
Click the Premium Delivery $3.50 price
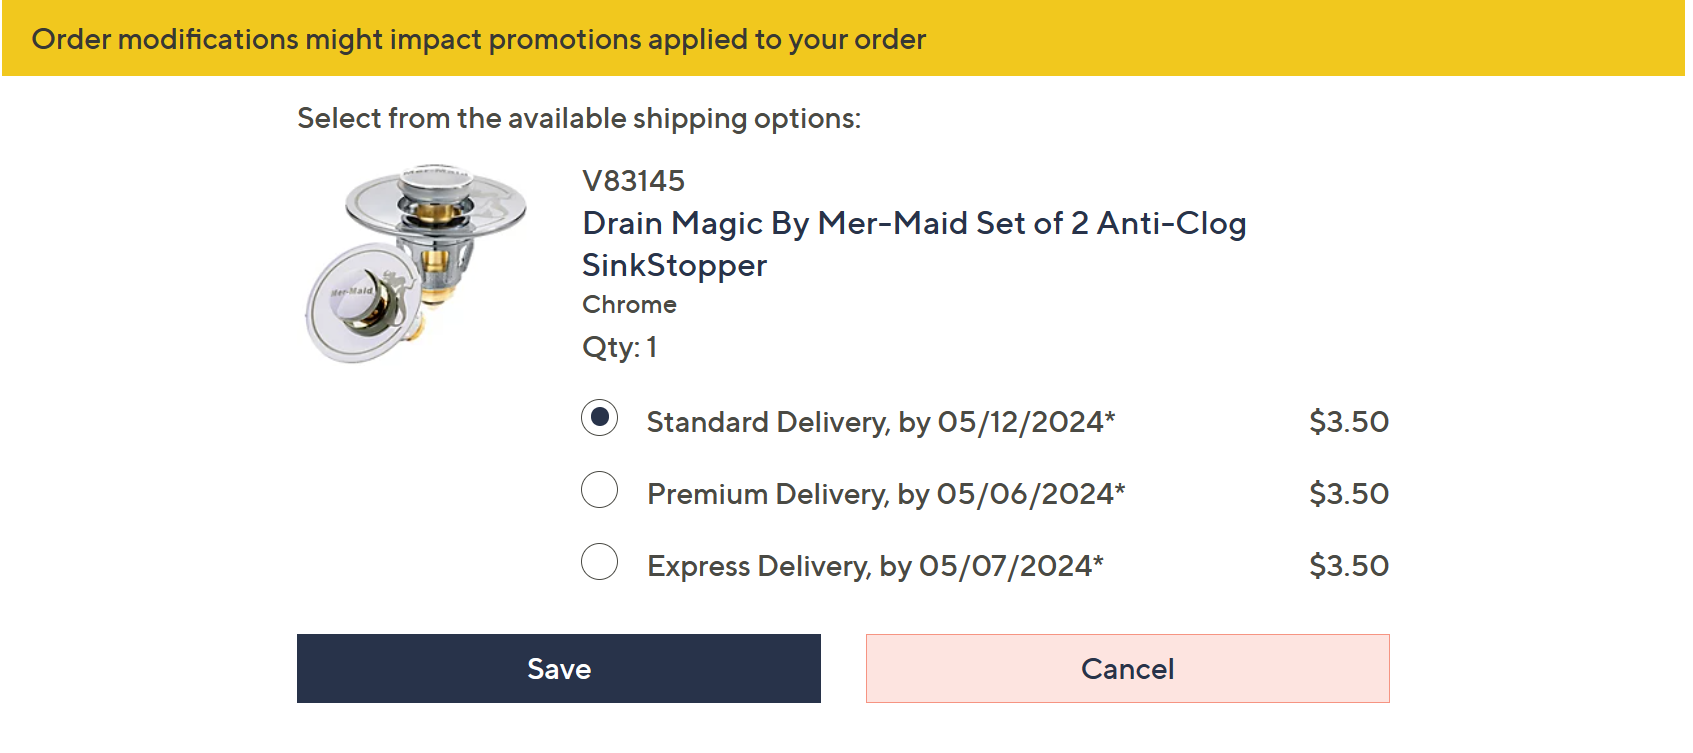pos(1348,494)
